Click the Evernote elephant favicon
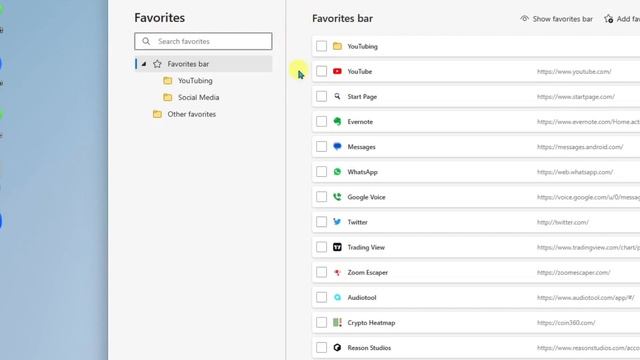Image resolution: width=640 pixels, height=360 pixels. click(x=337, y=122)
